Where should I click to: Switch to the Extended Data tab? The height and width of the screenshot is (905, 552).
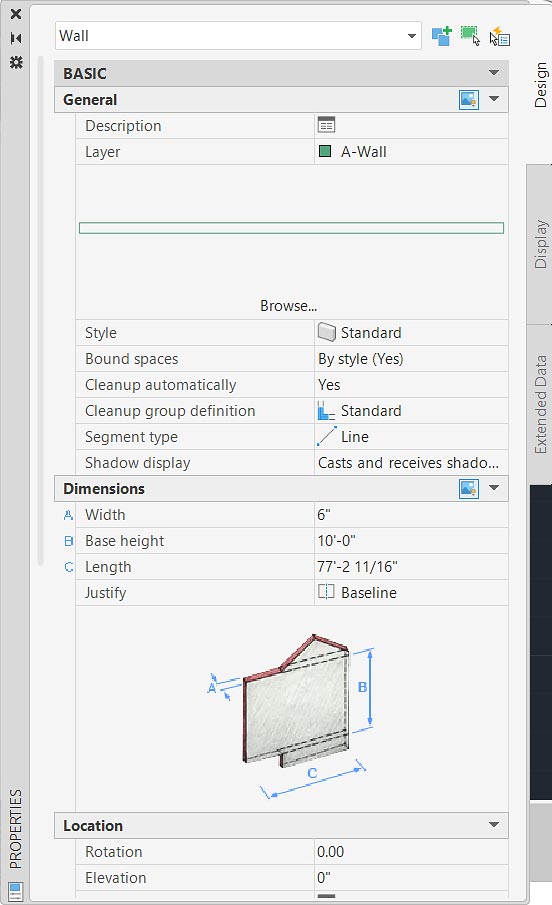tap(540, 404)
